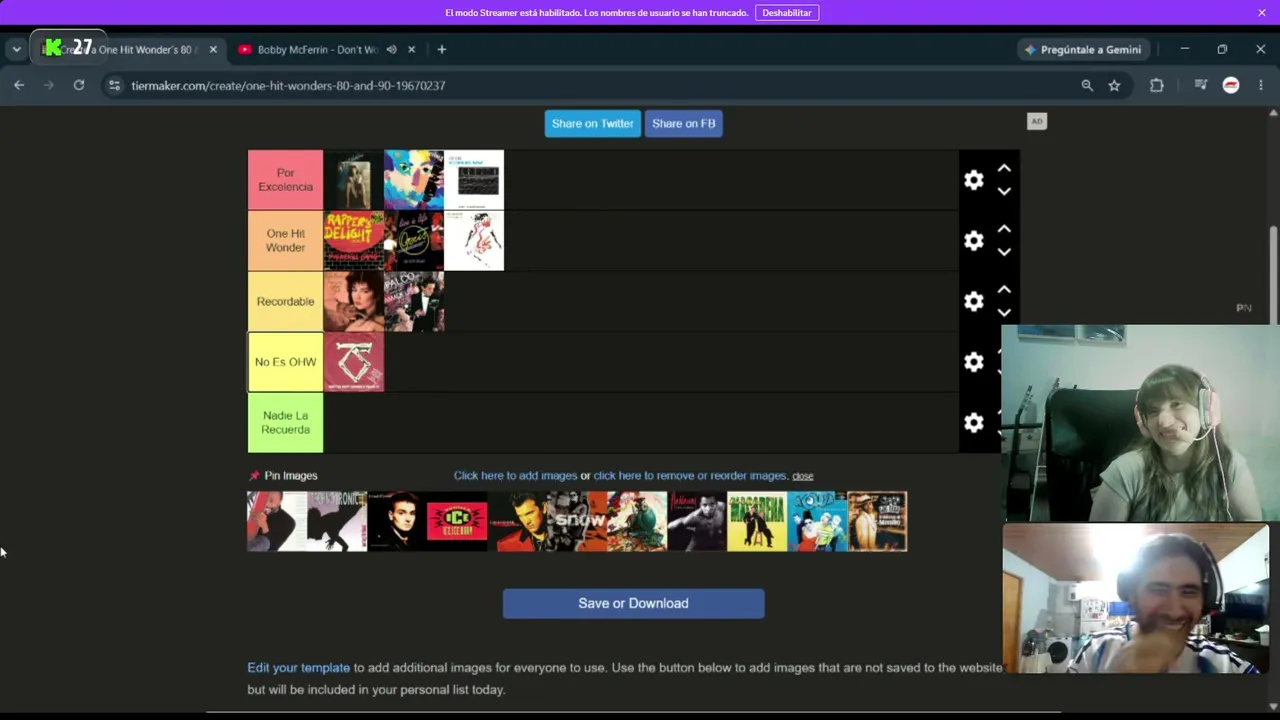Select the Recordable tier label

coord(286,301)
